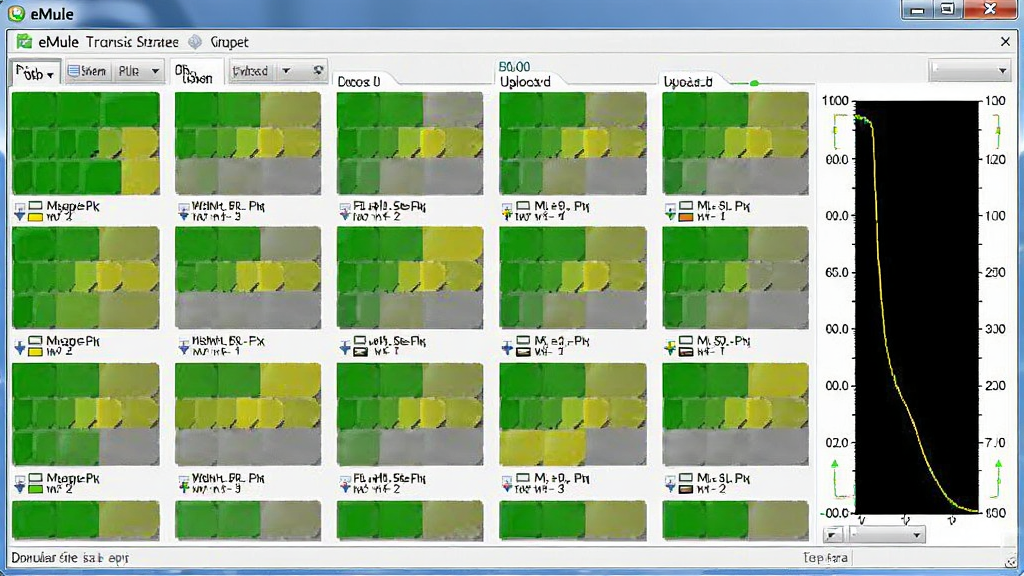Toggle checkbox of first-row first-column item
This screenshot has height=576, width=1024.
(x=35, y=206)
